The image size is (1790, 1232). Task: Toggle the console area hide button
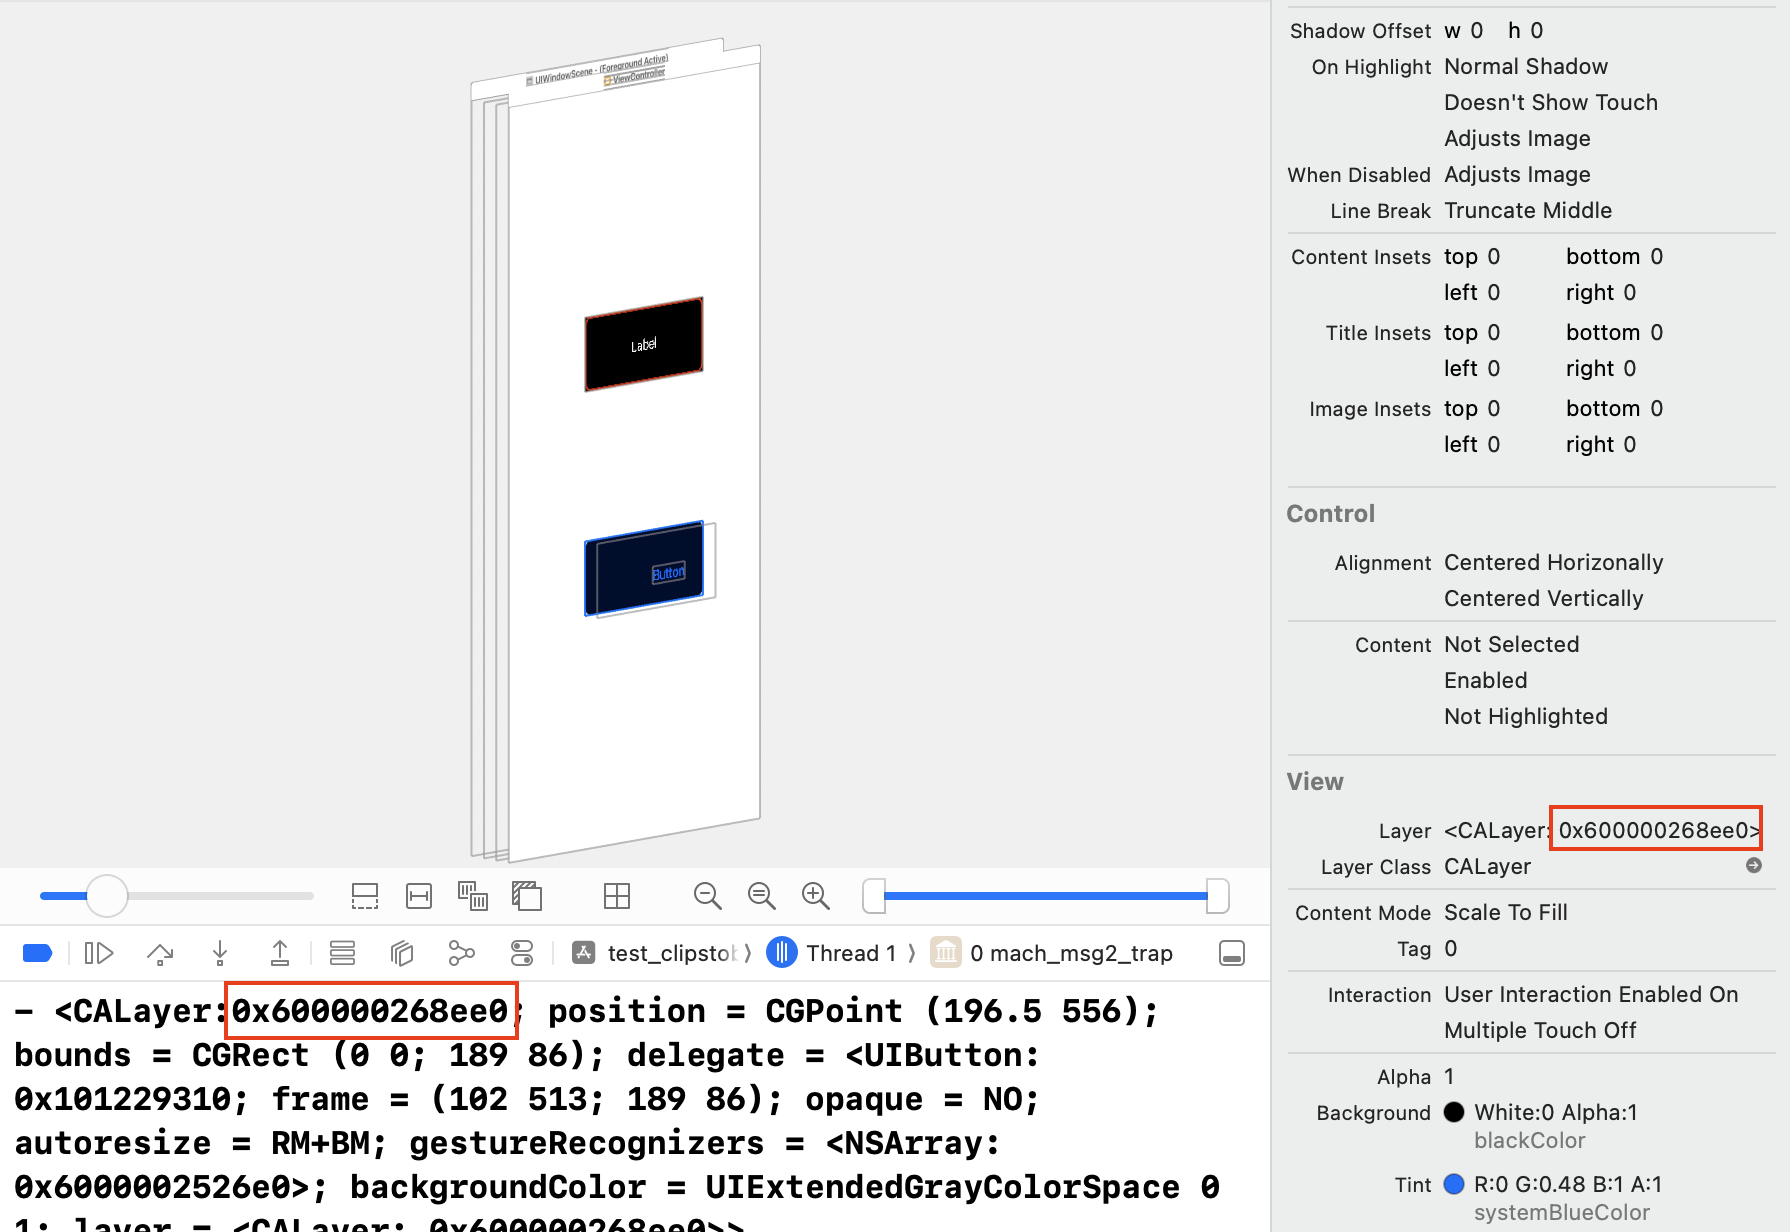click(1232, 953)
